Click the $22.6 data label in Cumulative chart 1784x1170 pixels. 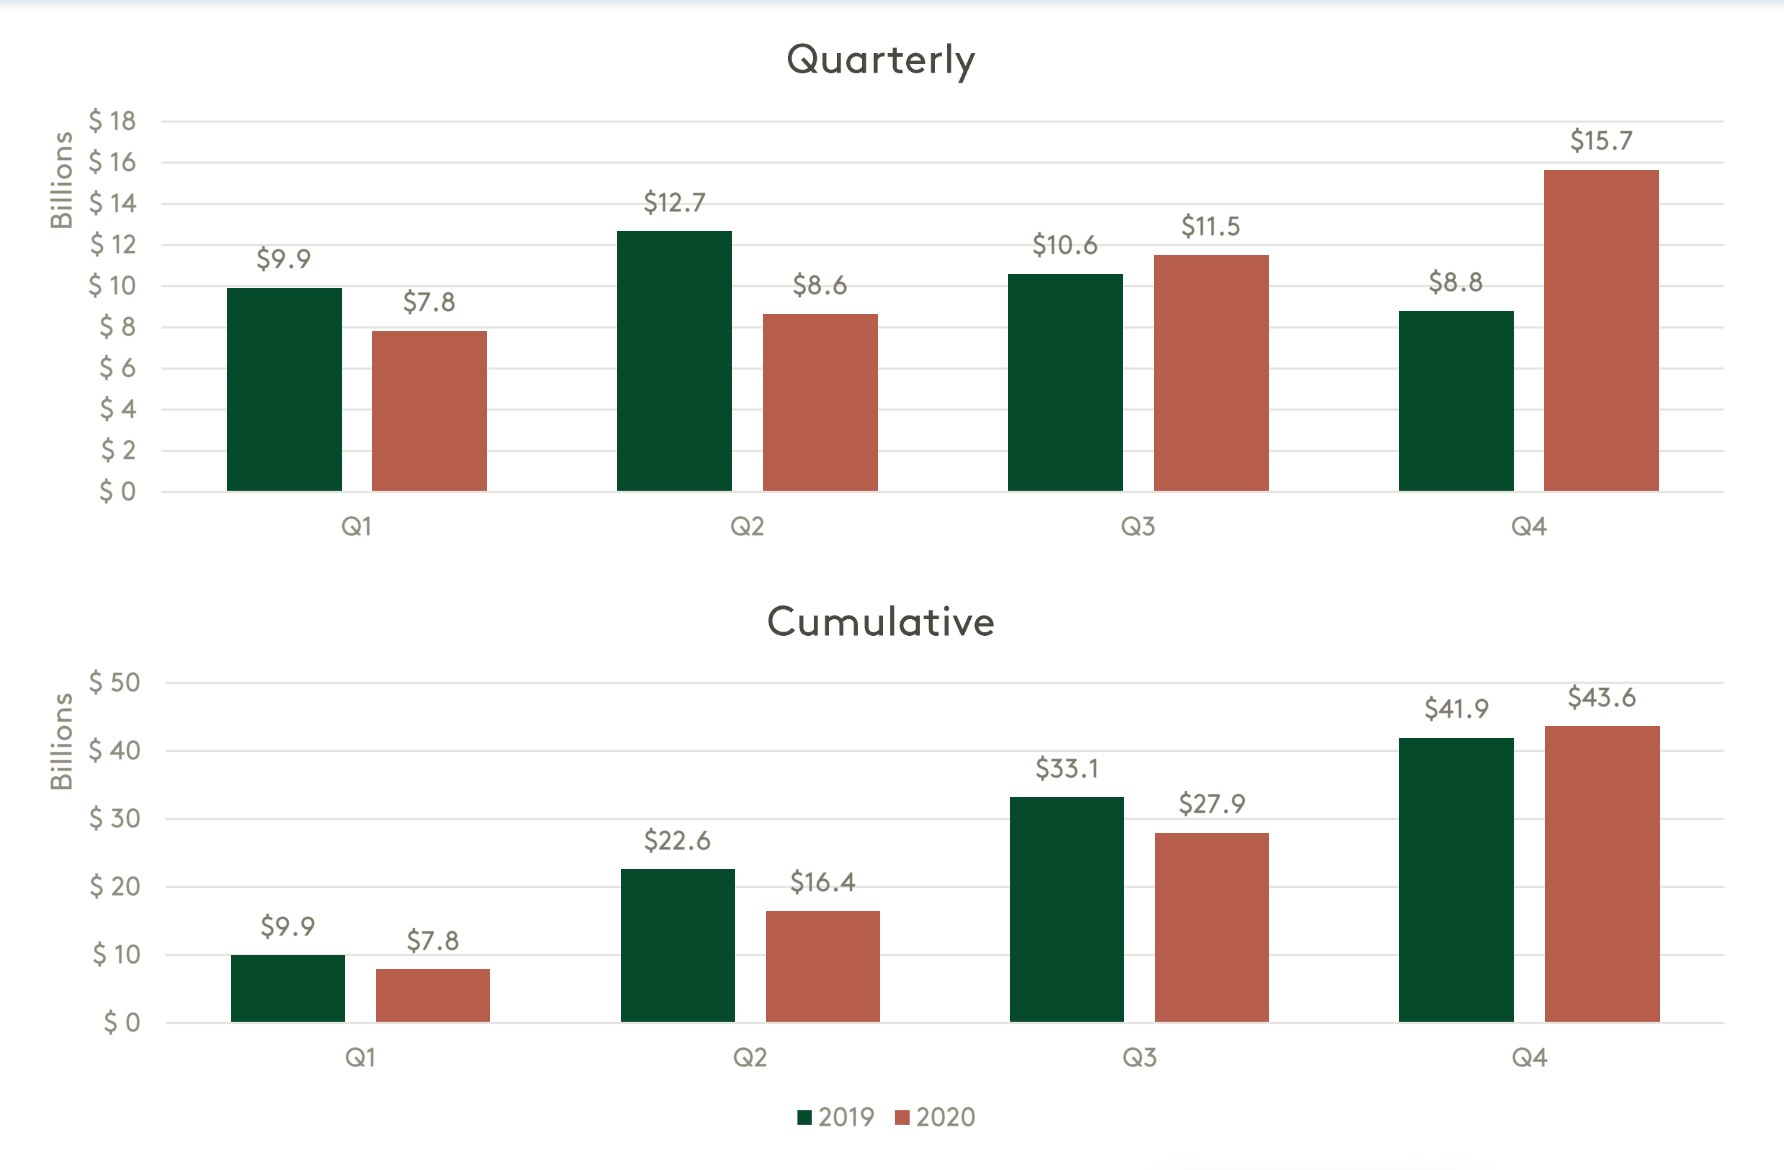pos(677,840)
